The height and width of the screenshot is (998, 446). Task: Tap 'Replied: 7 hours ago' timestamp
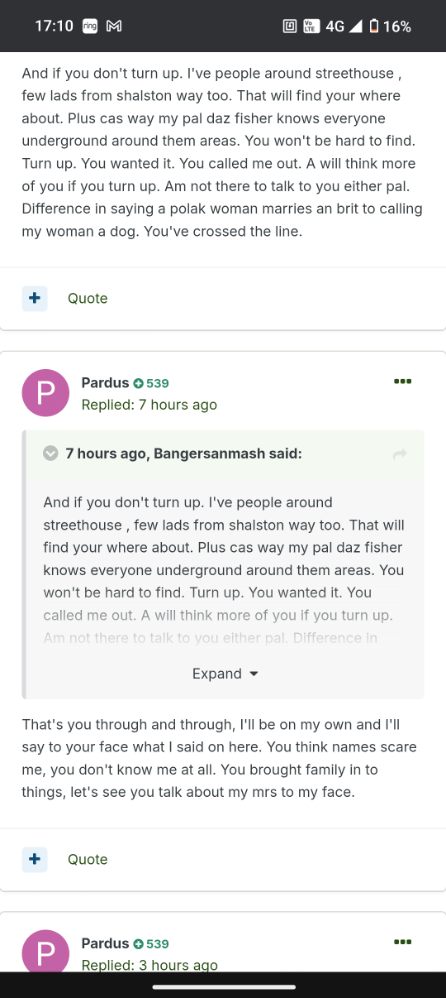(149, 405)
